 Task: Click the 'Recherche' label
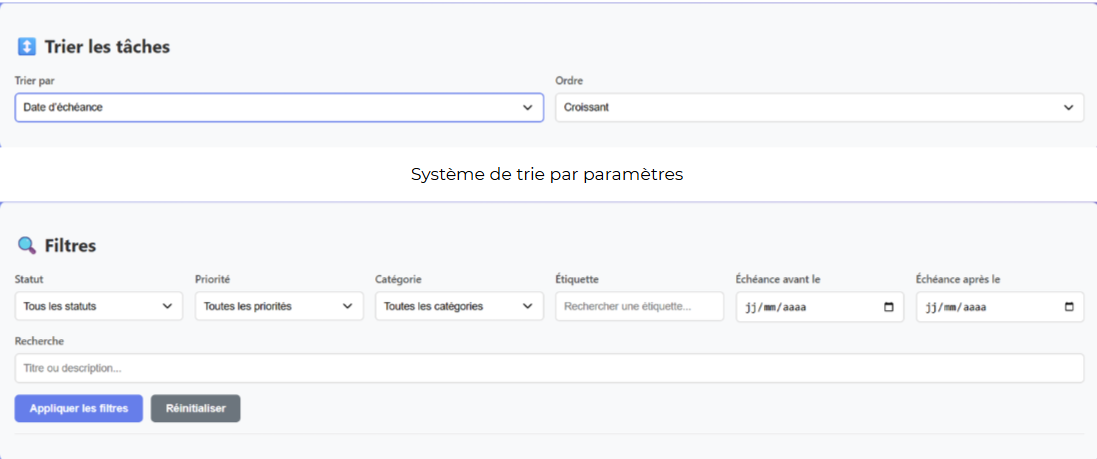click(x=39, y=341)
